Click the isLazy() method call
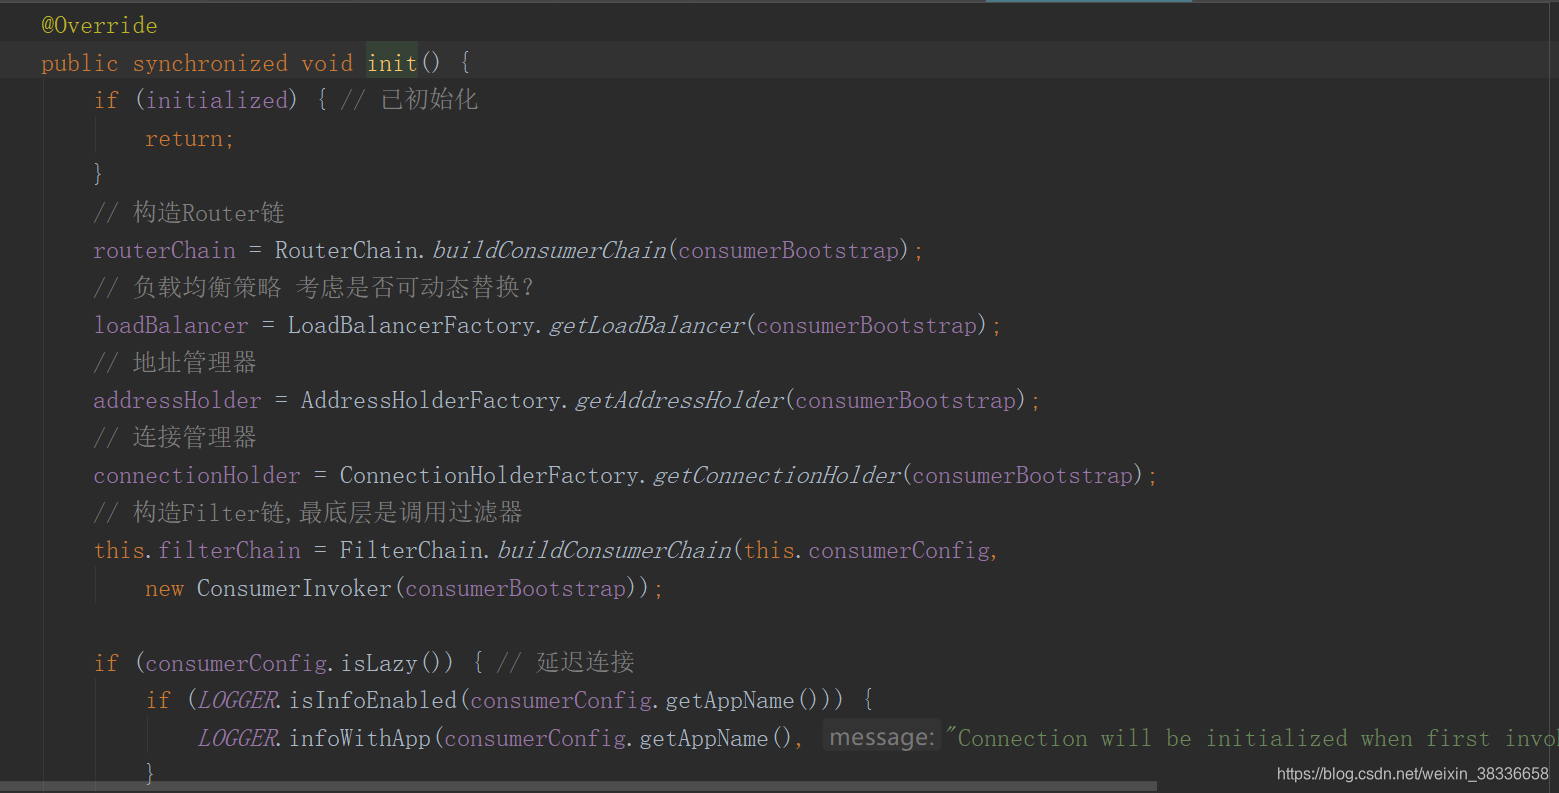 [397, 663]
